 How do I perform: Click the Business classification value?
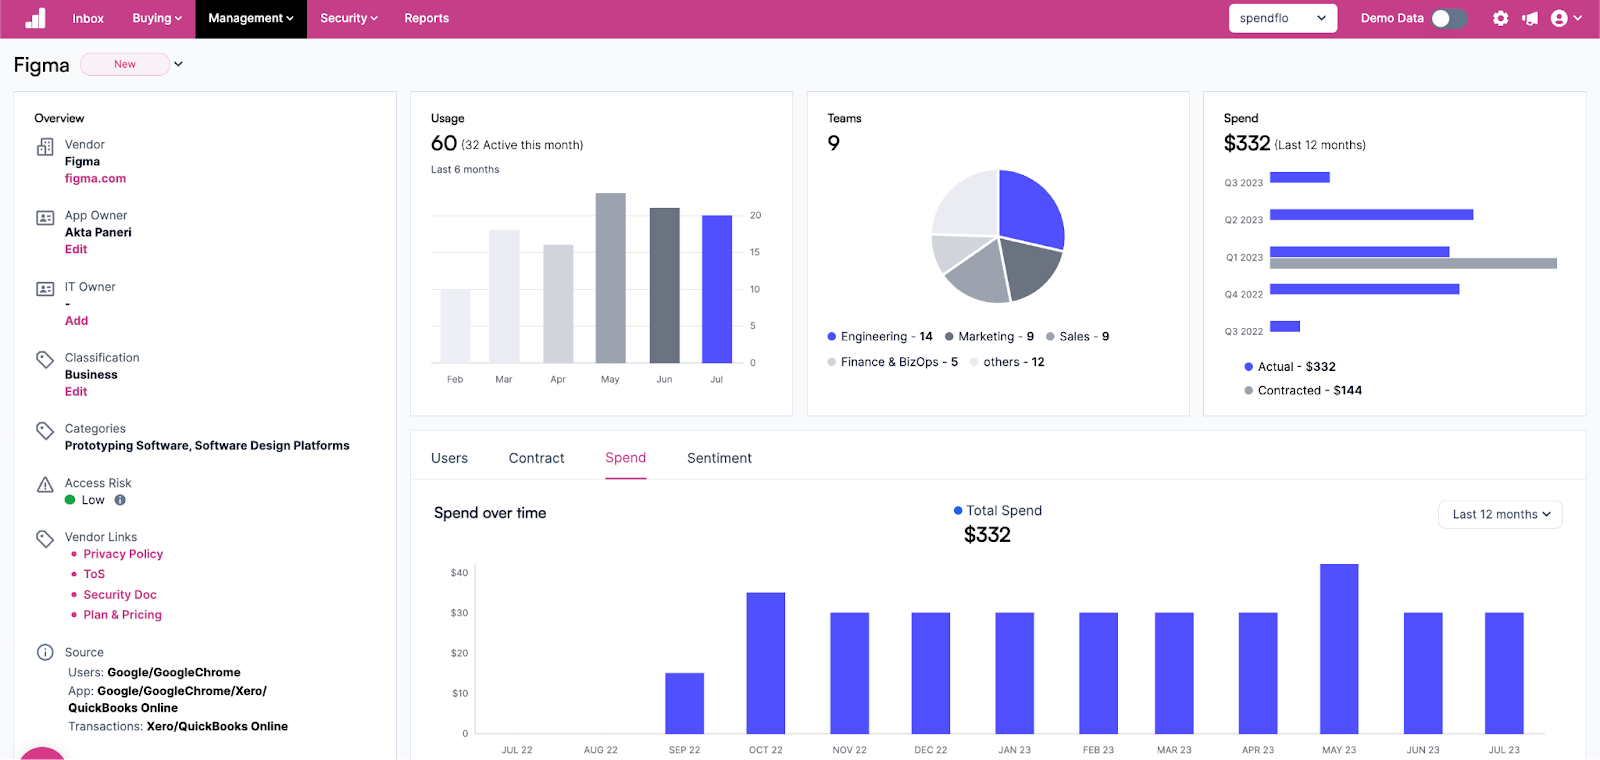[x=91, y=375]
